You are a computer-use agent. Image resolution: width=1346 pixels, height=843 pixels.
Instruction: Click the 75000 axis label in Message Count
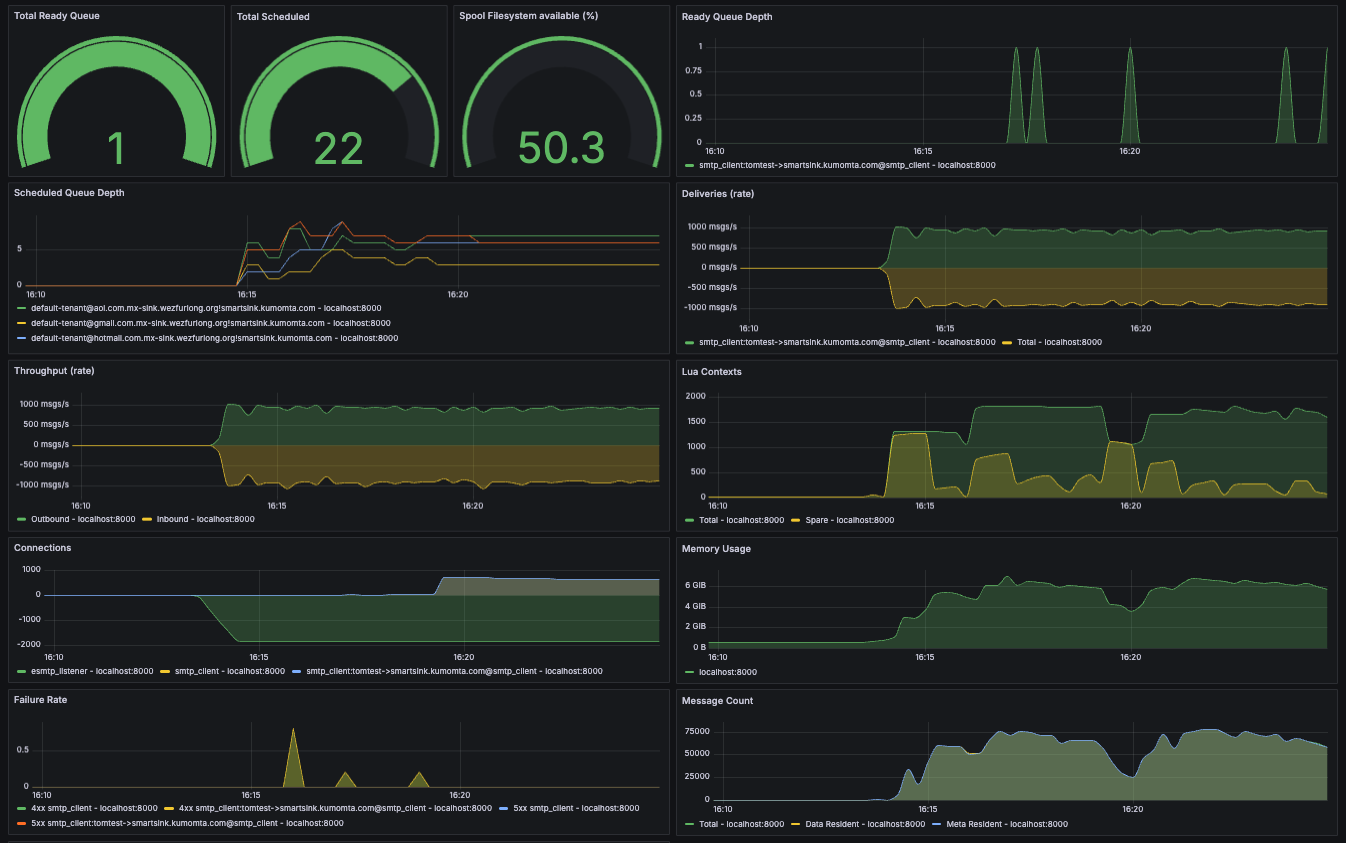pyautogui.click(x=697, y=731)
